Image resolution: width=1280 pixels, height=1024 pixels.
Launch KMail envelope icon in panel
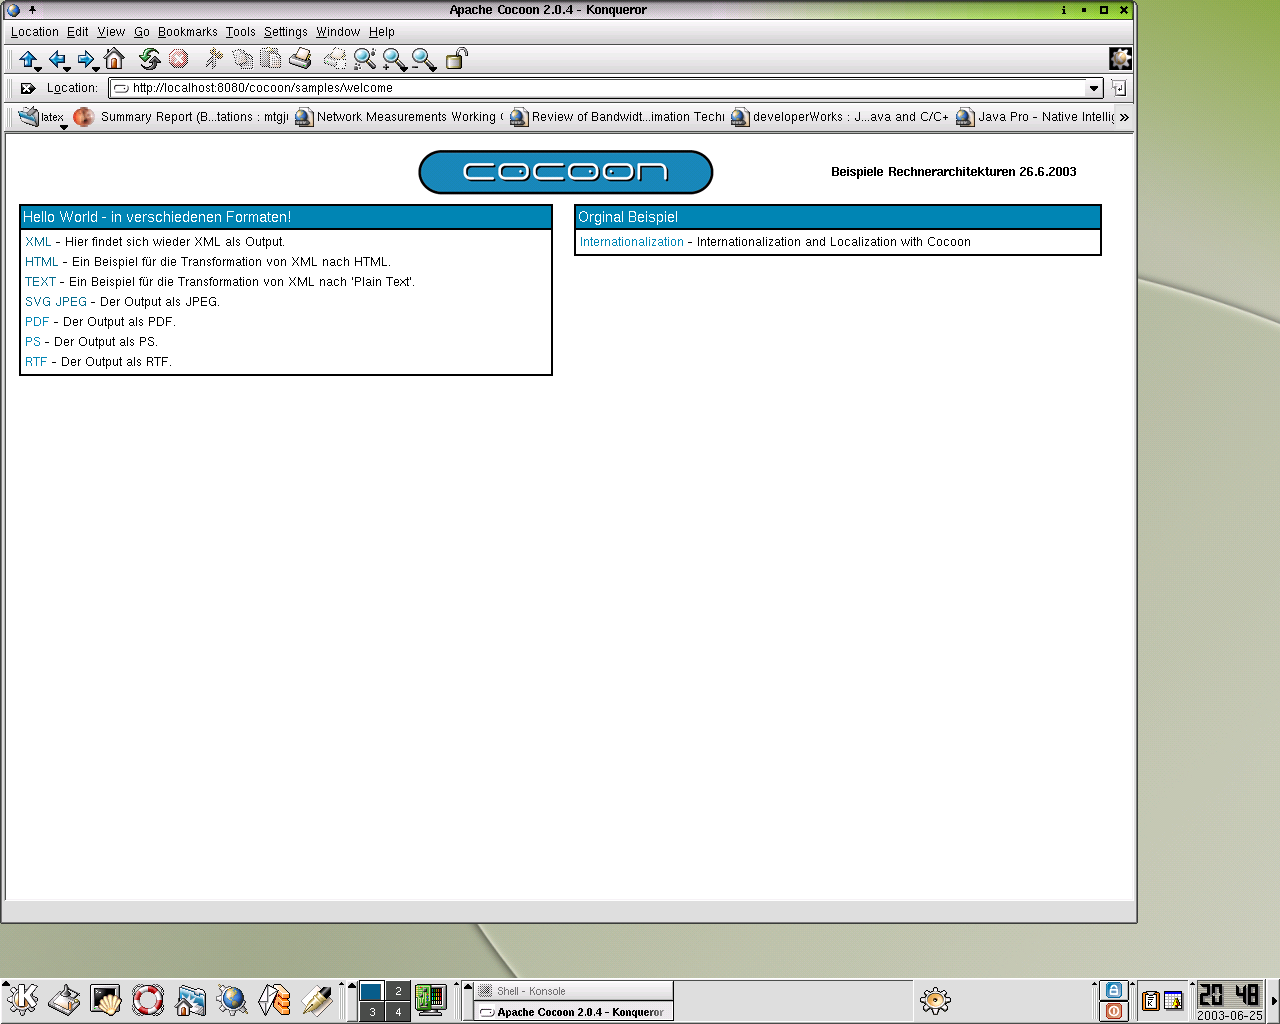coord(274,1000)
